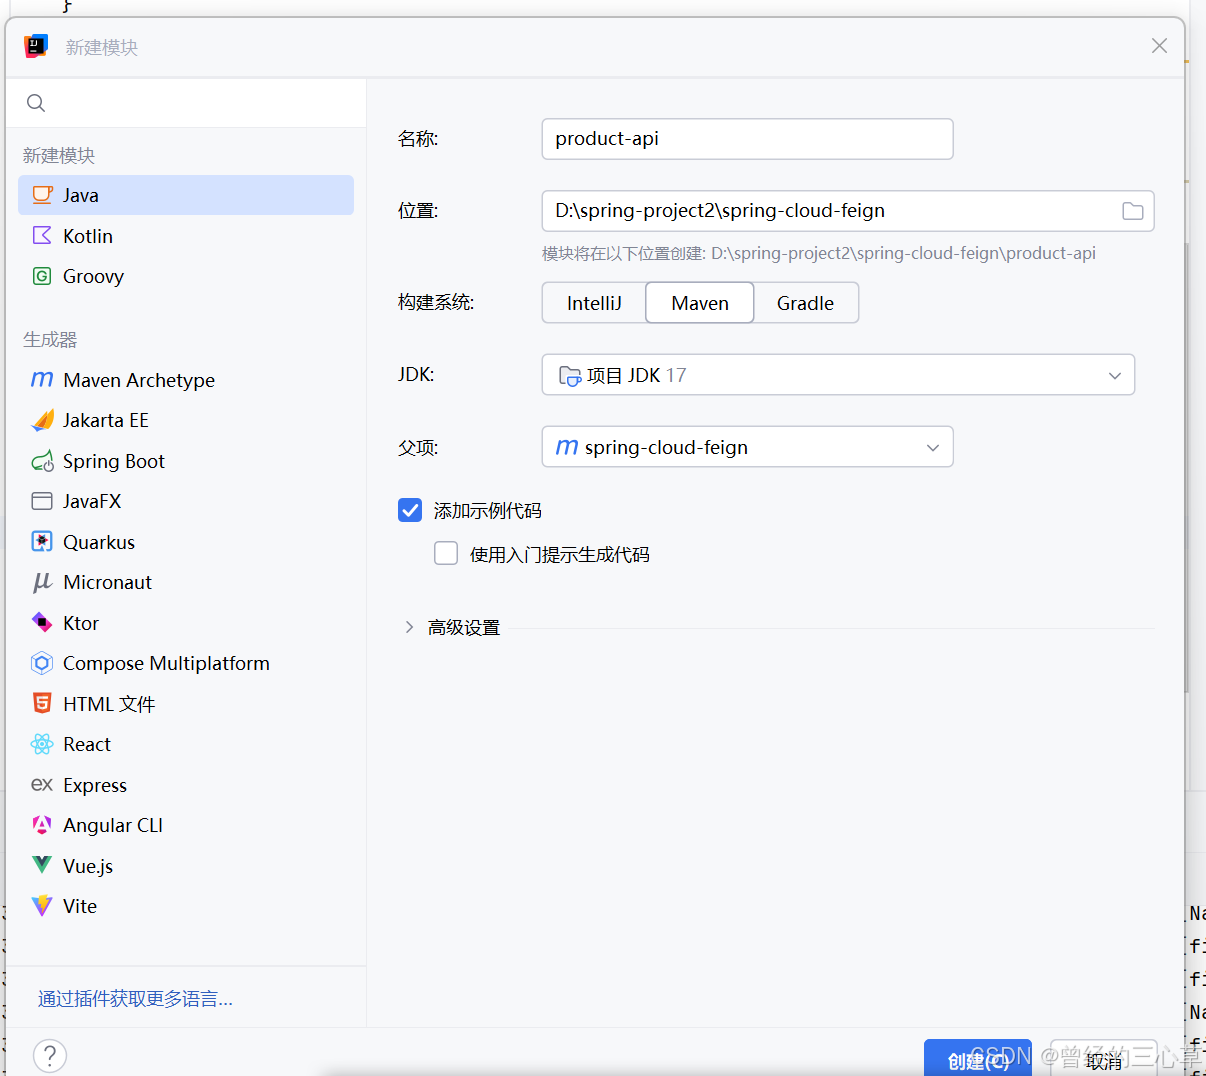The width and height of the screenshot is (1206, 1076).
Task: Click the Maven m icon in parent field
Action: tap(567, 447)
